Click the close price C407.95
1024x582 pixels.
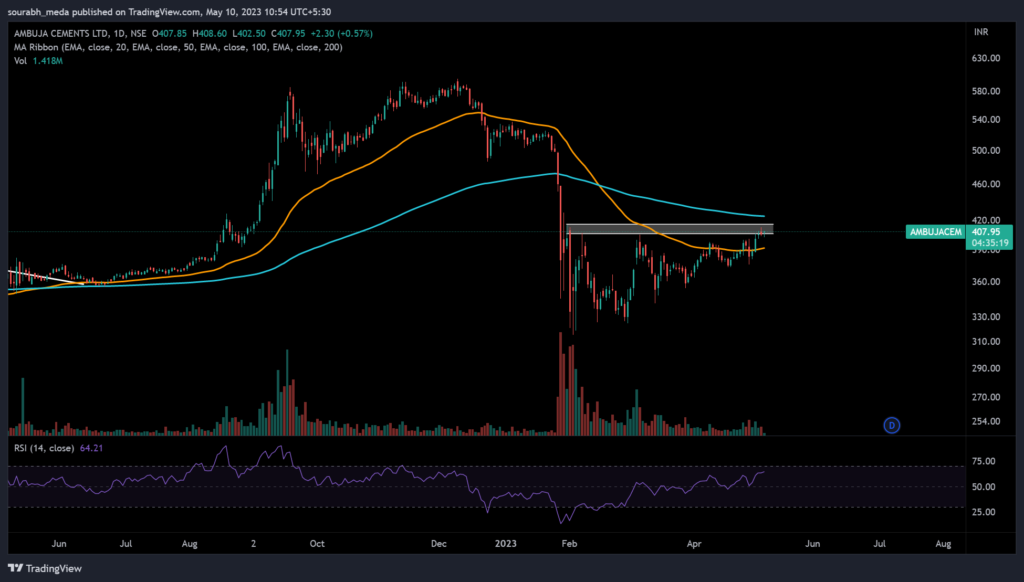[x=288, y=33]
